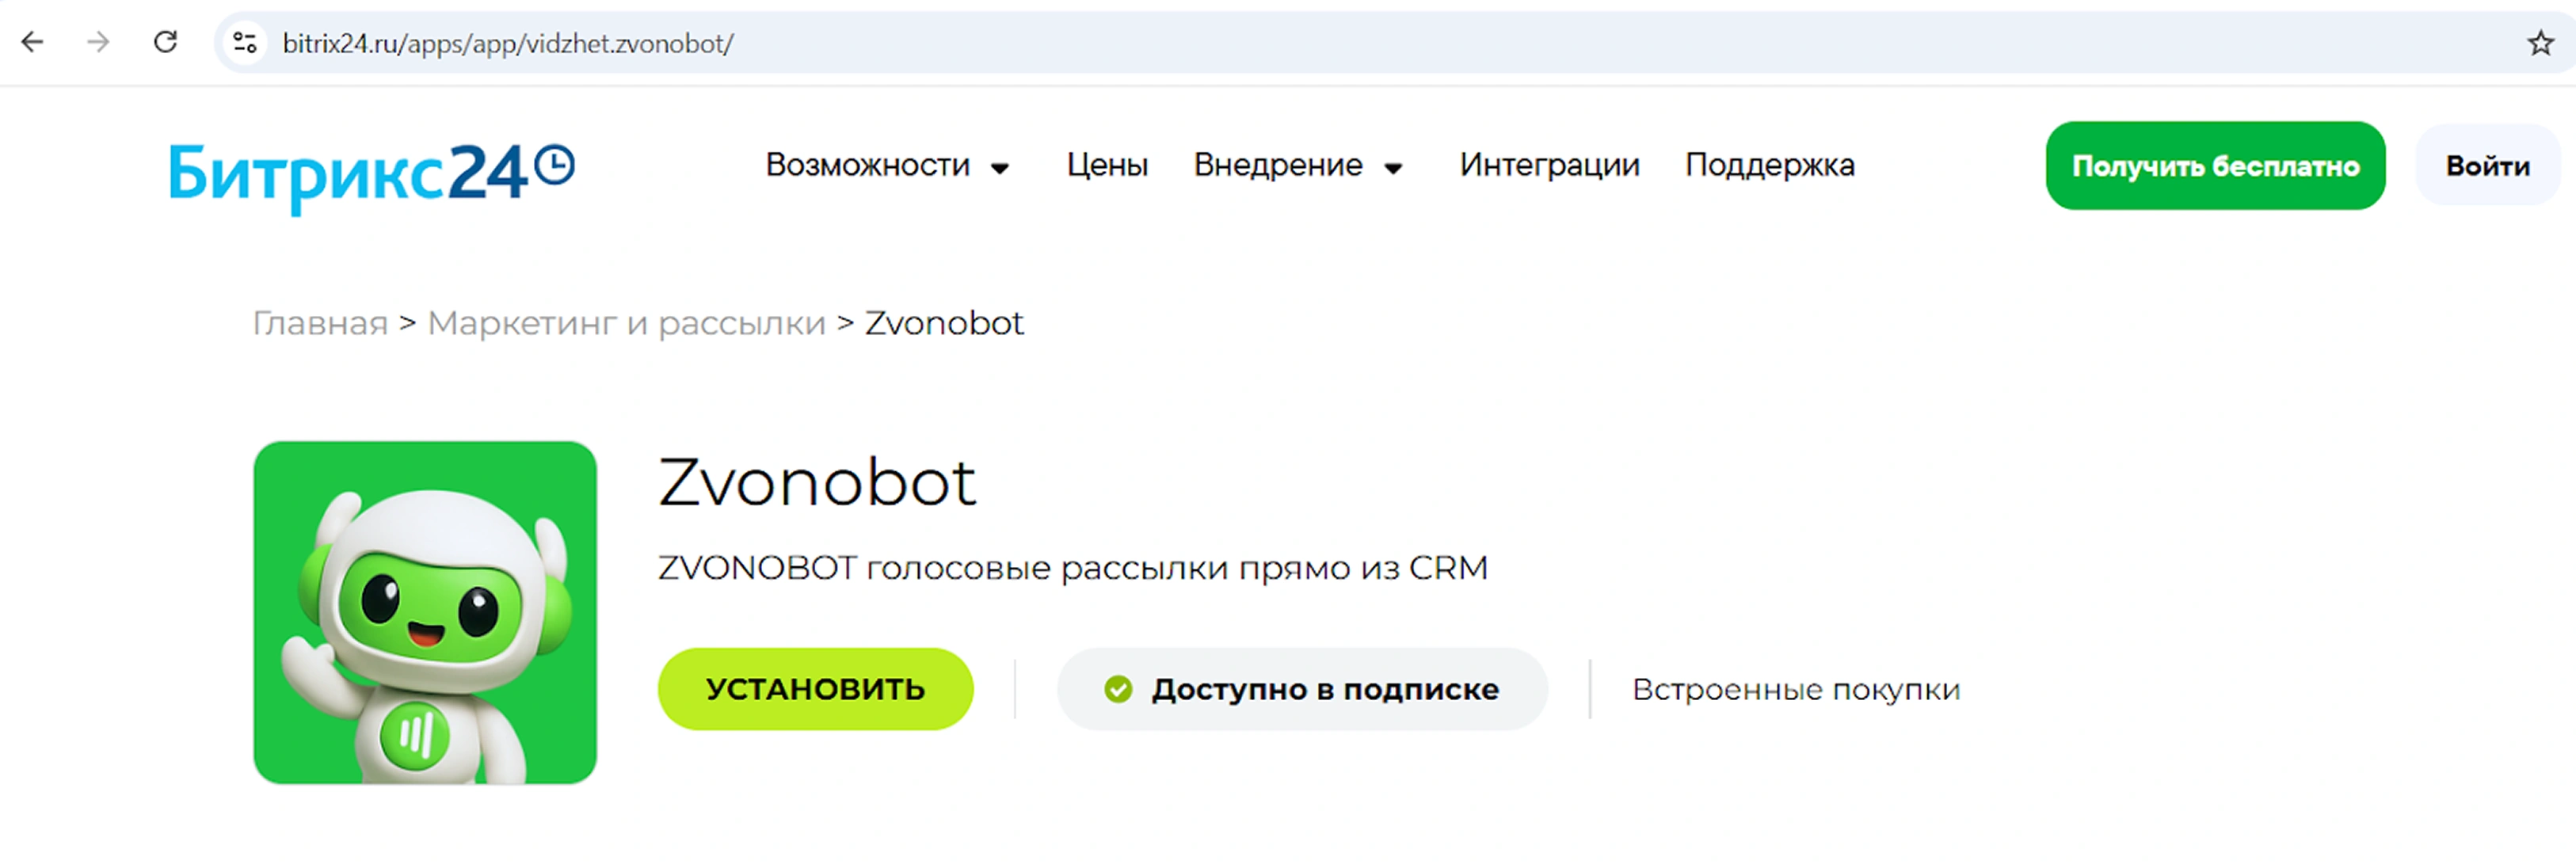Image resolution: width=2576 pixels, height=868 pixels.
Task: Click the УСТАНОВИТЬ button
Action: [815, 689]
